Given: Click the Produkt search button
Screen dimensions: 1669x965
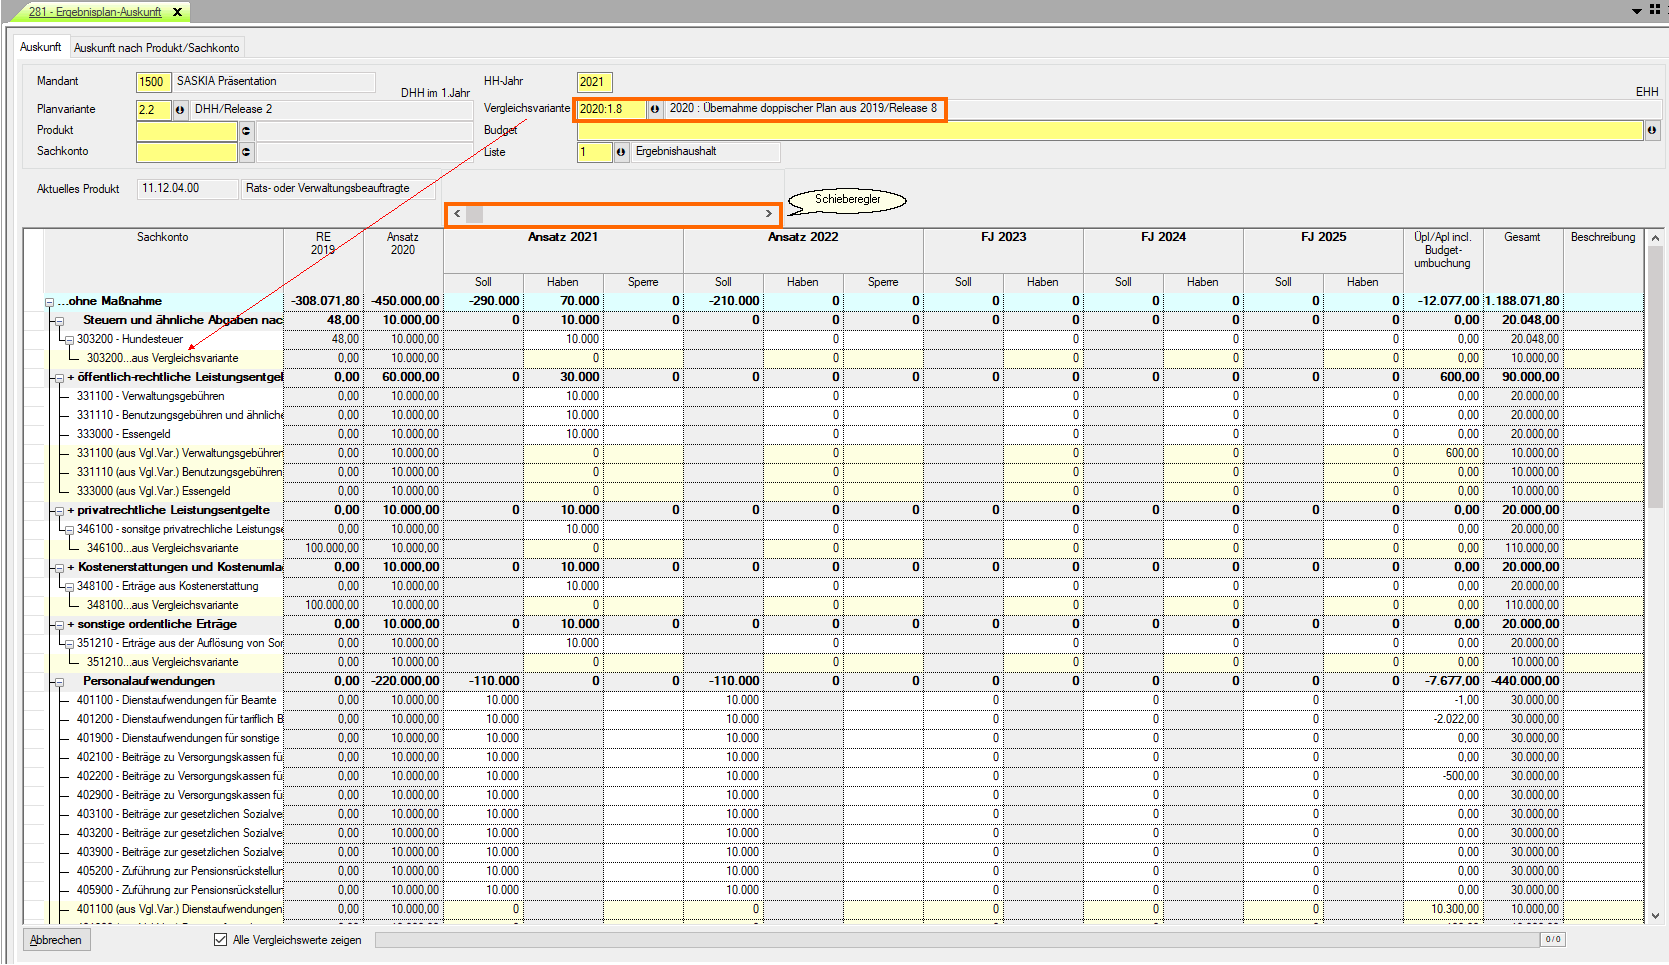Looking at the screenshot, I should (x=246, y=131).
